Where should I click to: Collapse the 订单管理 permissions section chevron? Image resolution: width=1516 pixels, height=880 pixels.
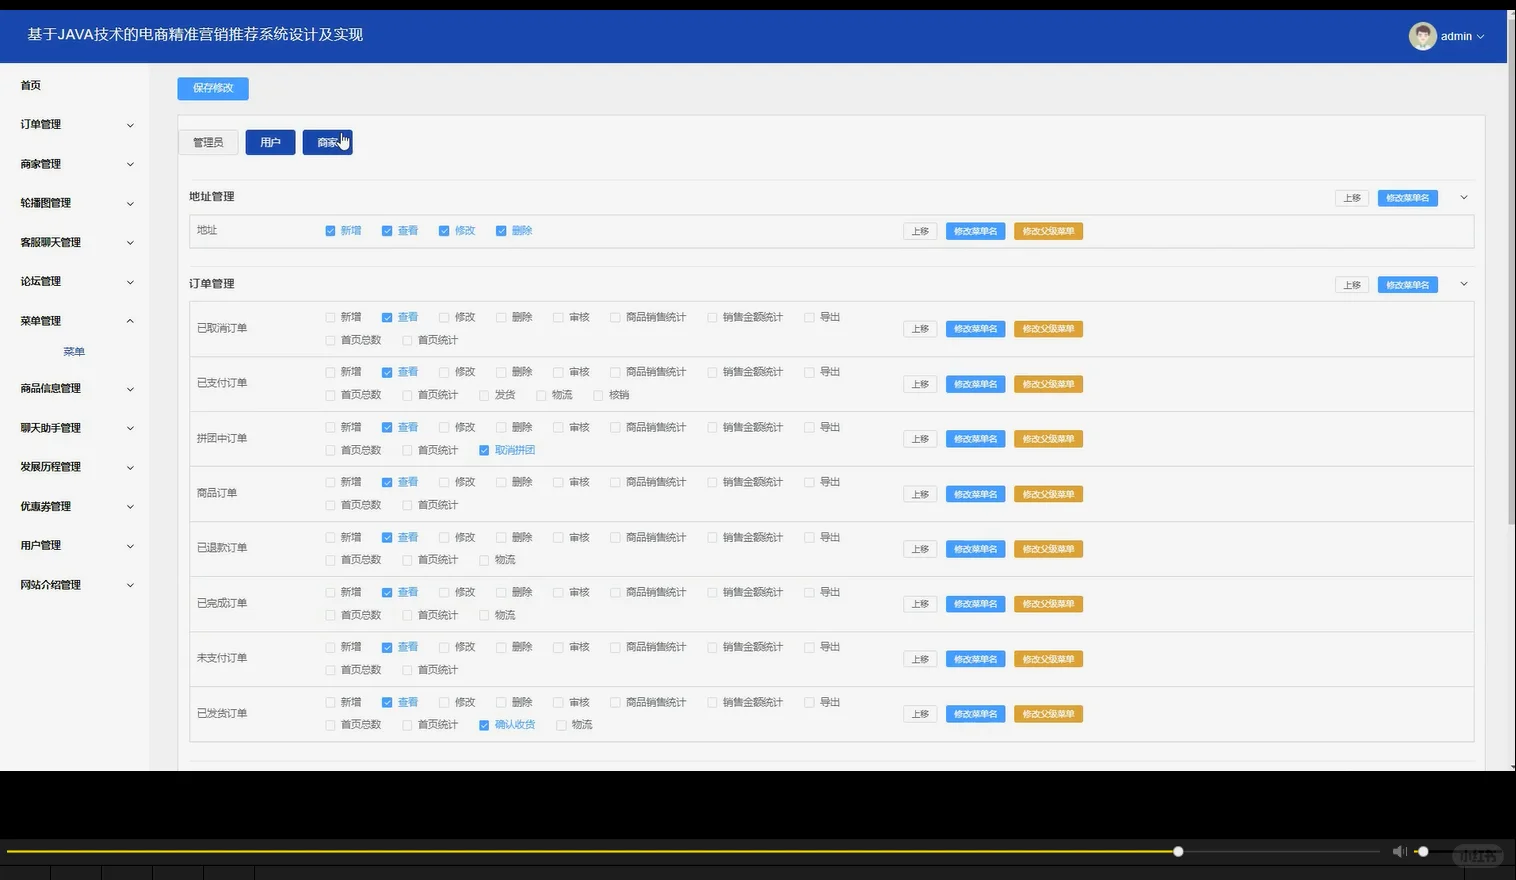[x=1464, y=284]
